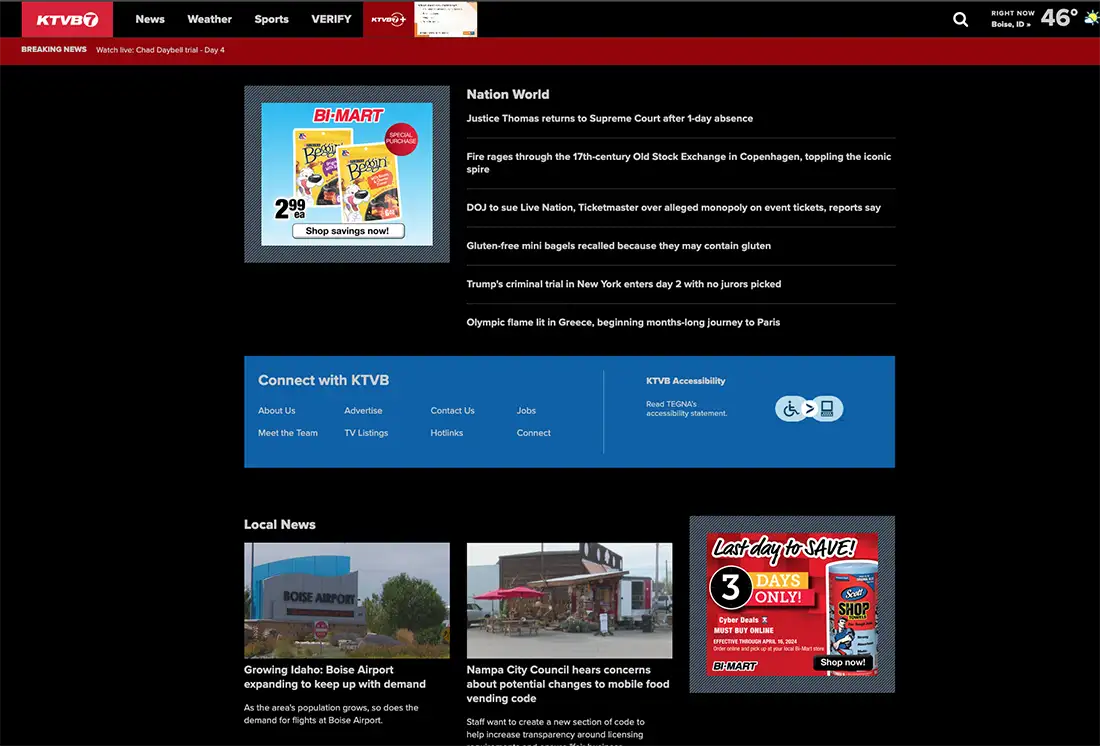Open Olympic flame lit in Greece story
1100x746 pixels.
[x=623, y=322]
